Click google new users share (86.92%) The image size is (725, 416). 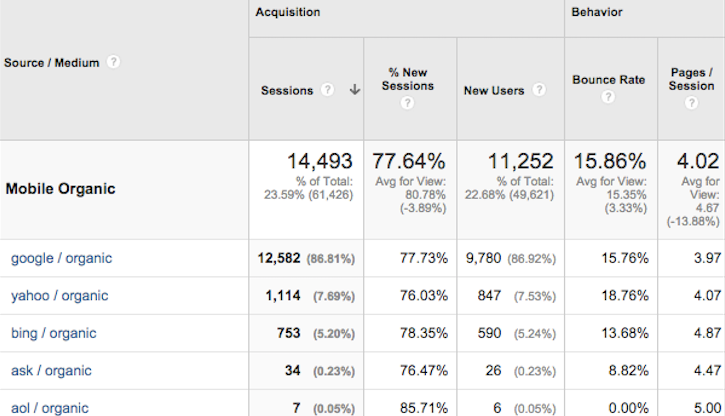(x=532, y=259)
